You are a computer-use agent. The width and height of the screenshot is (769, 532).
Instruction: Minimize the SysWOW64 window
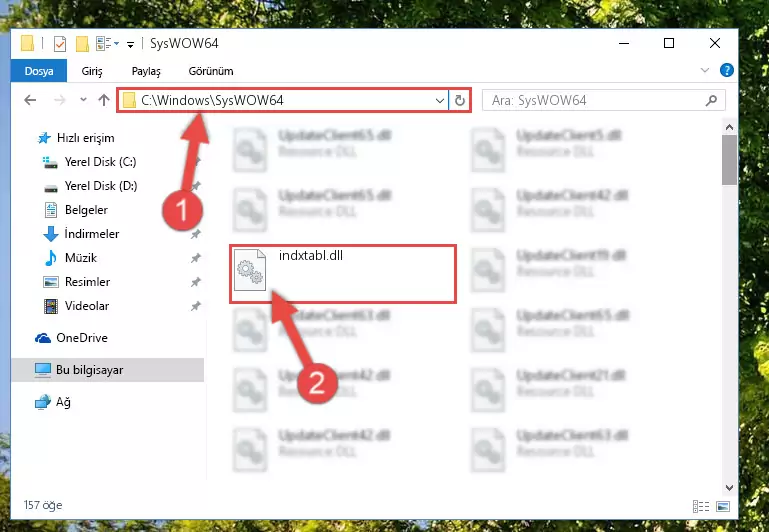(x=624, y=43)
